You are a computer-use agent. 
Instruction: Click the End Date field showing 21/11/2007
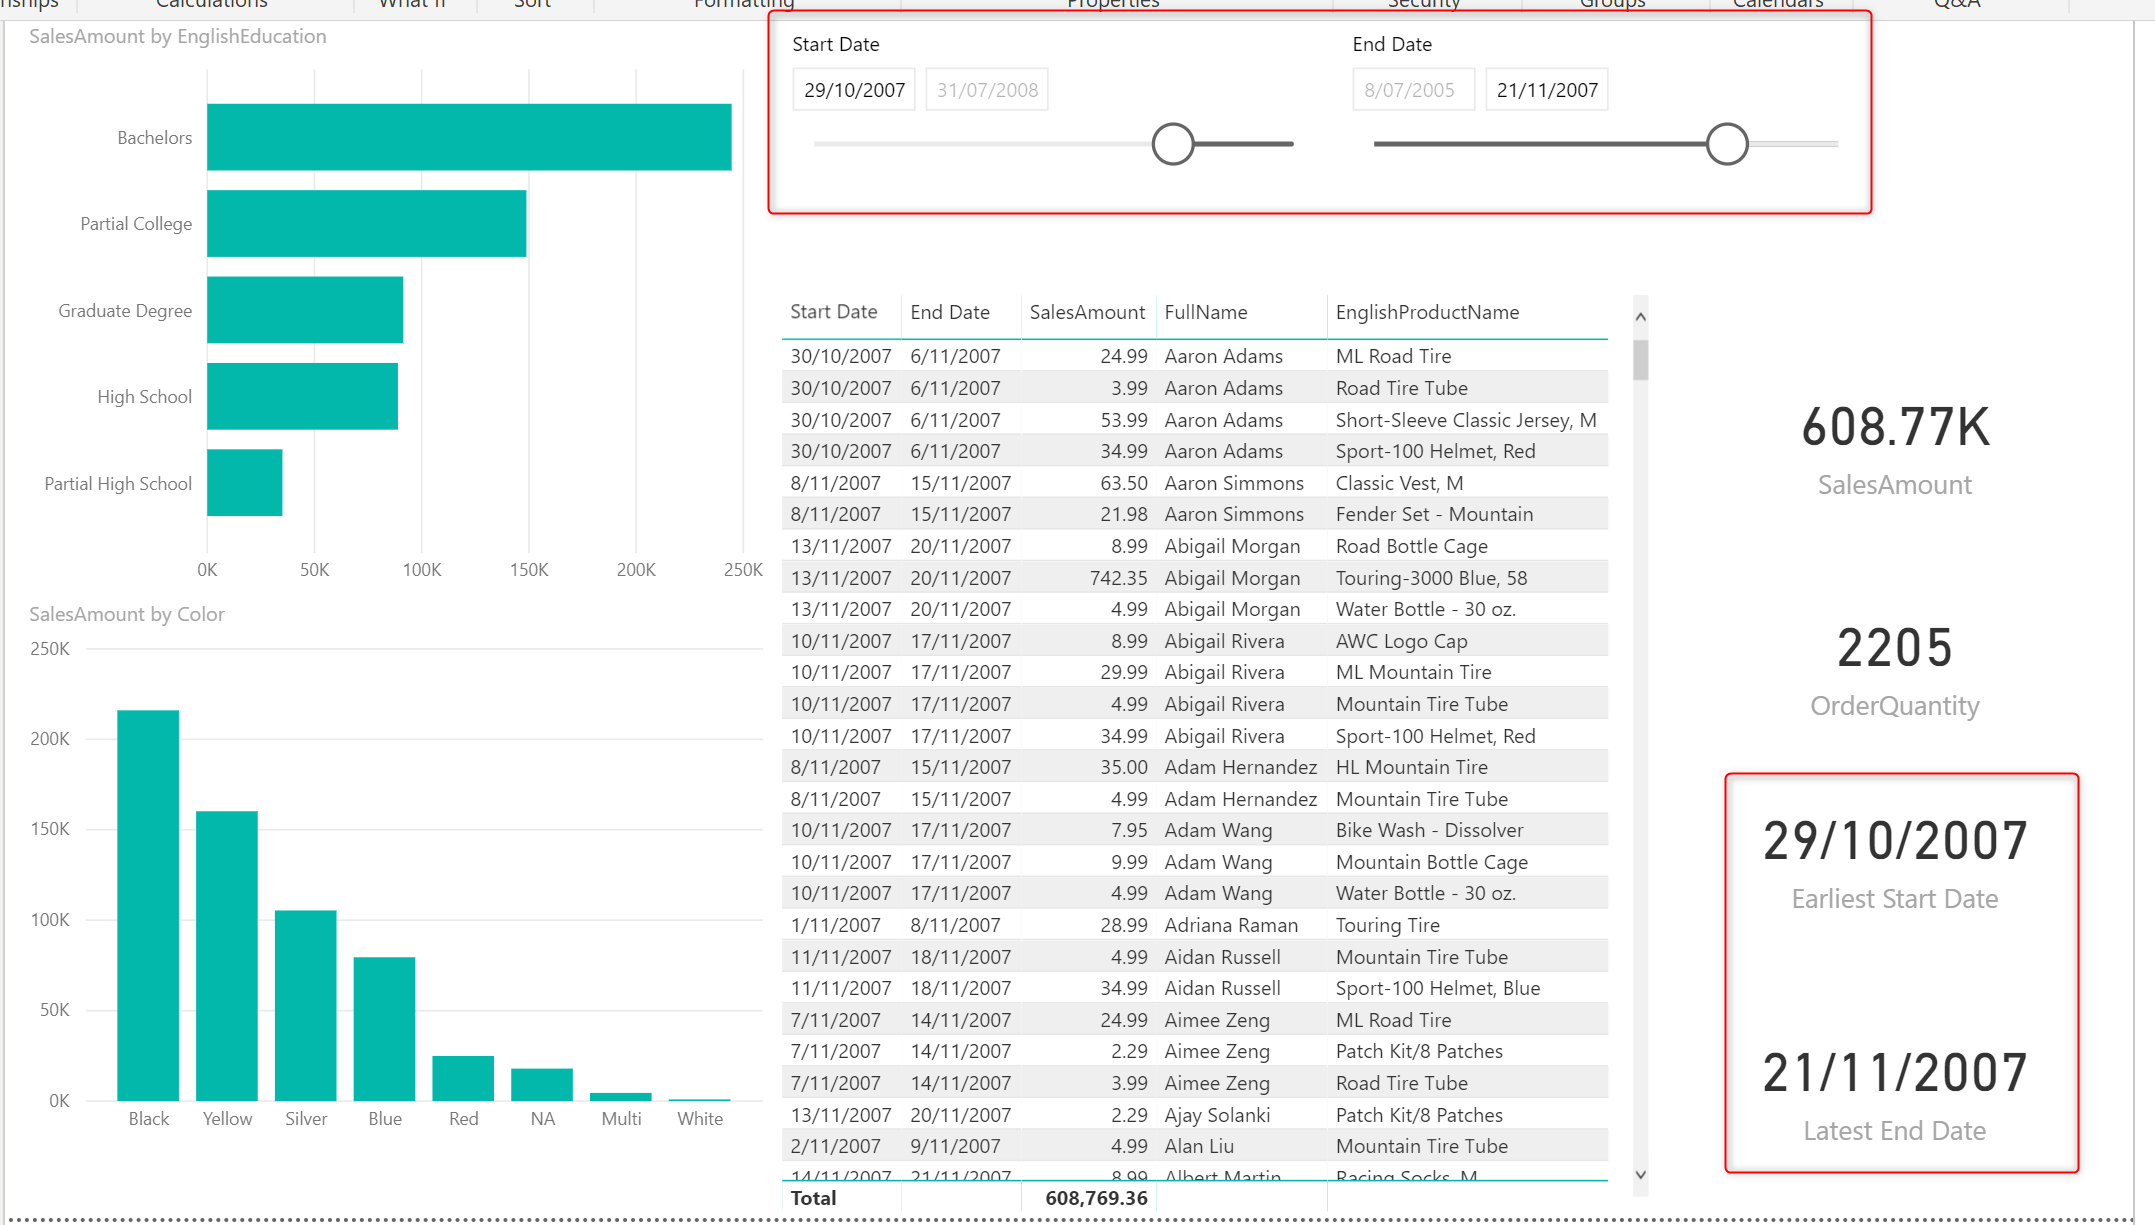[x=1546, y=89]
